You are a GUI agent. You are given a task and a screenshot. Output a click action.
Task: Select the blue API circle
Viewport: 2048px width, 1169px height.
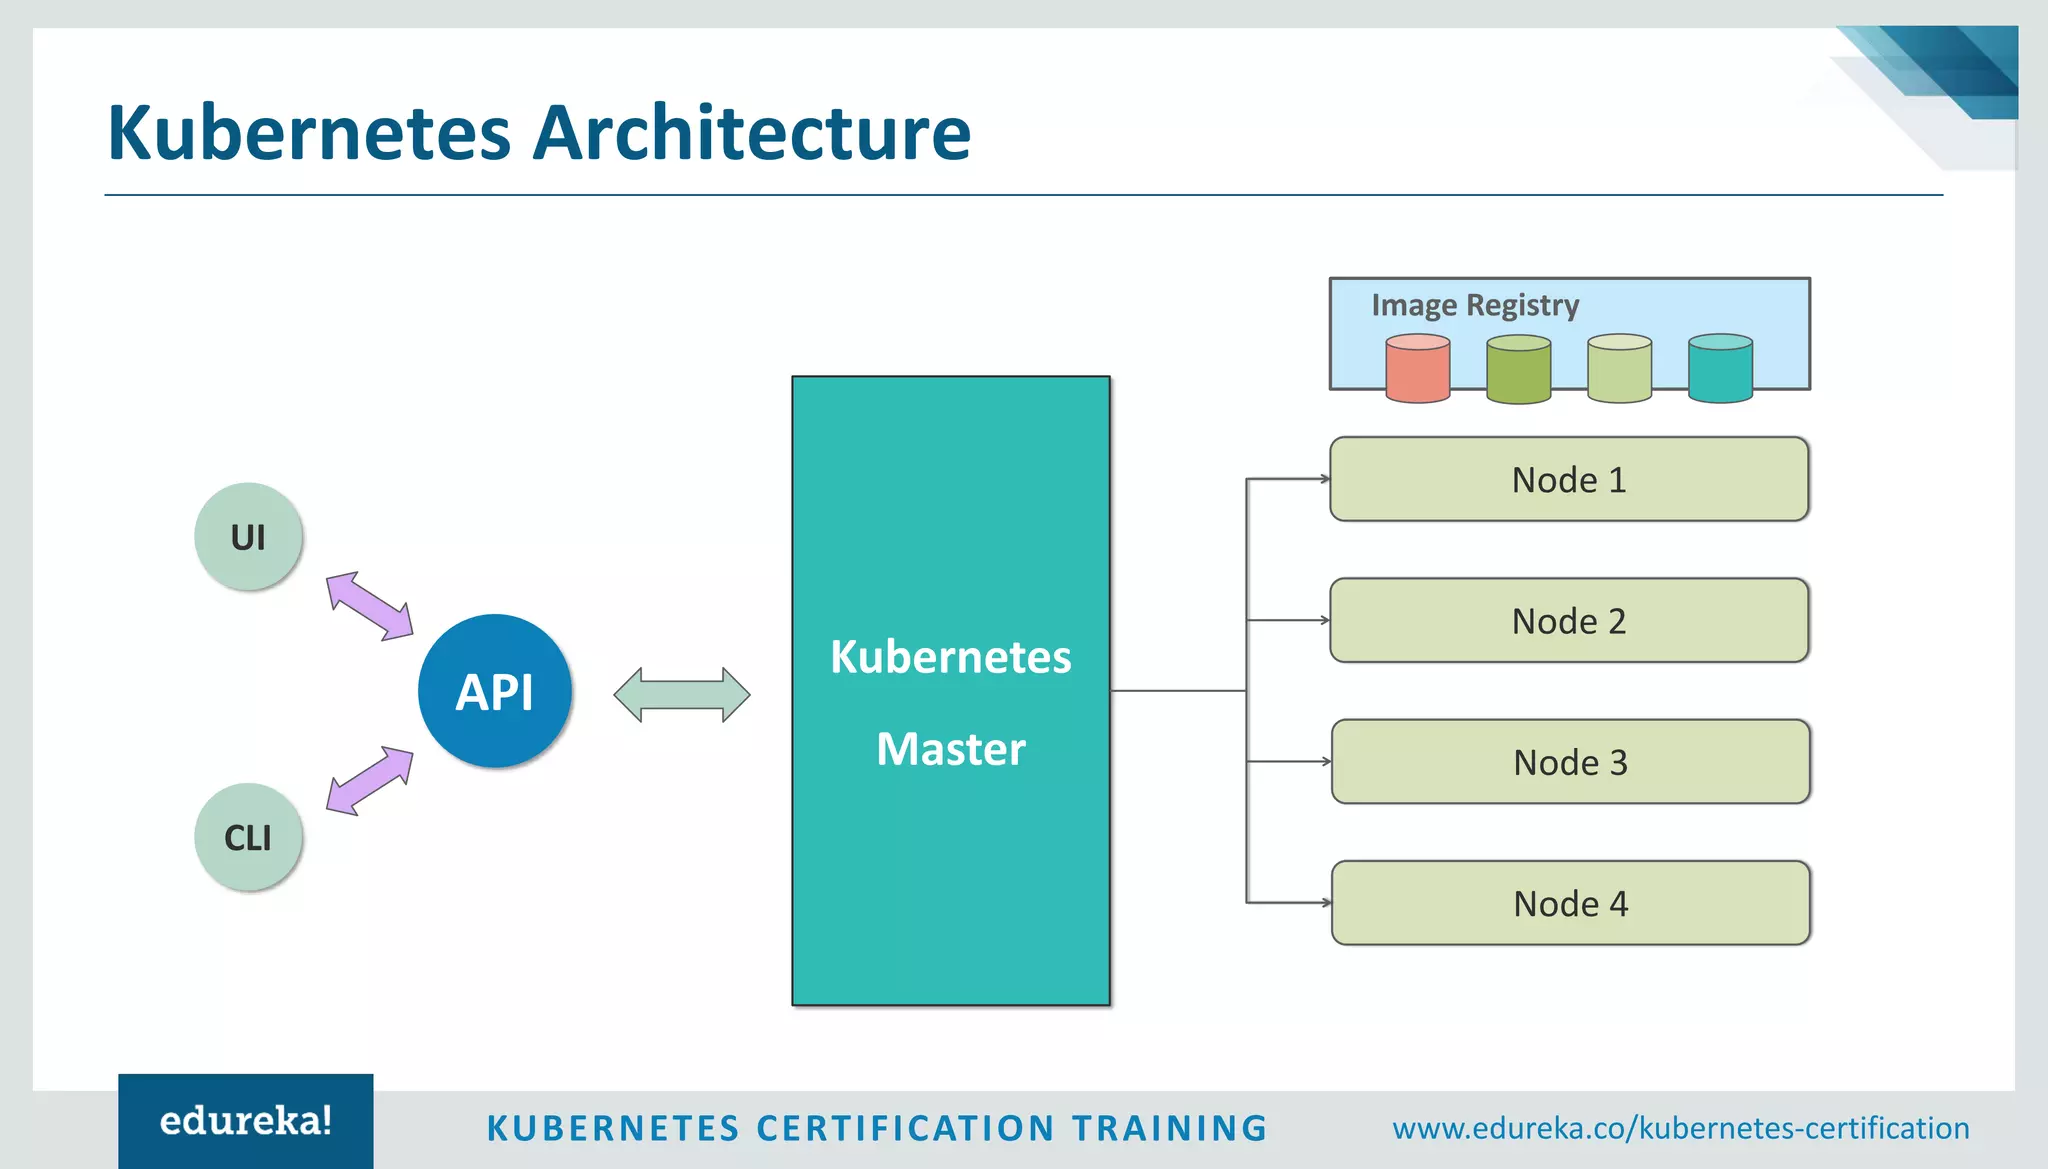point(495,691)
